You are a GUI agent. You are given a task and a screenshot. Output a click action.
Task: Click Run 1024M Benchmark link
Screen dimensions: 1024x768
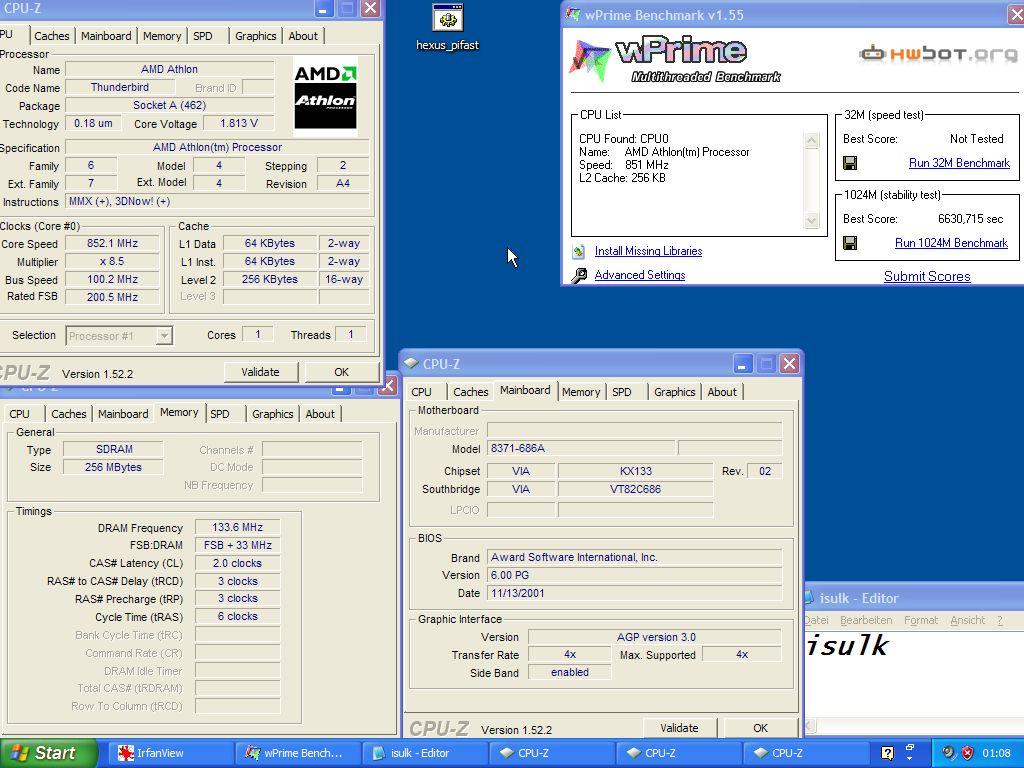pyautogui.click(x=951, y=243)
